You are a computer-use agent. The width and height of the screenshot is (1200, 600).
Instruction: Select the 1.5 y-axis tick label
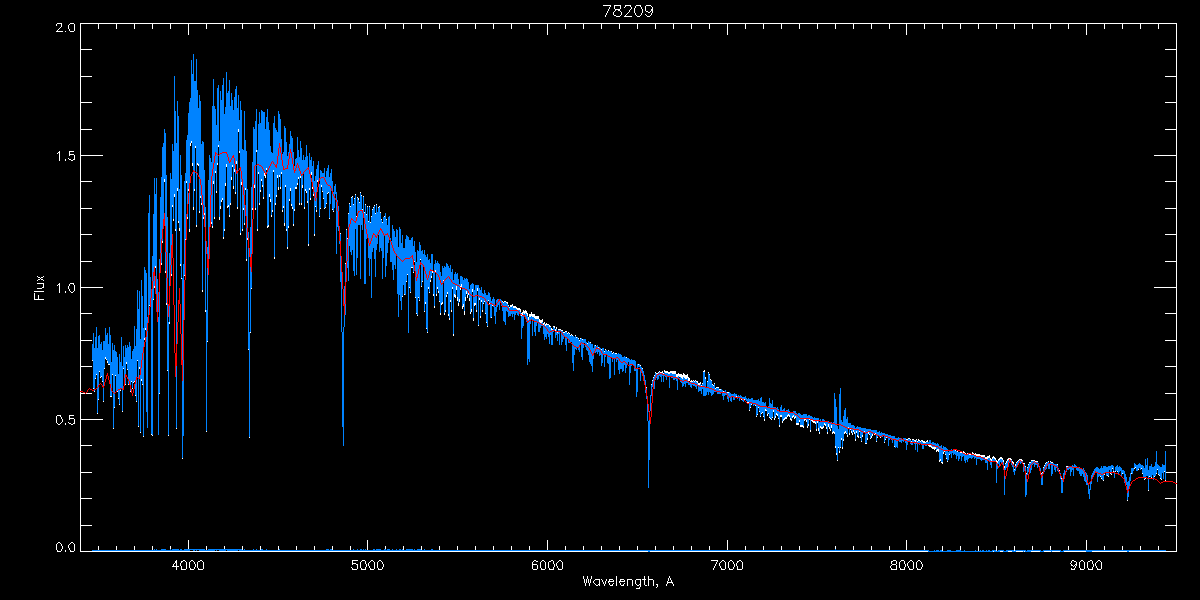pos(65,157)
